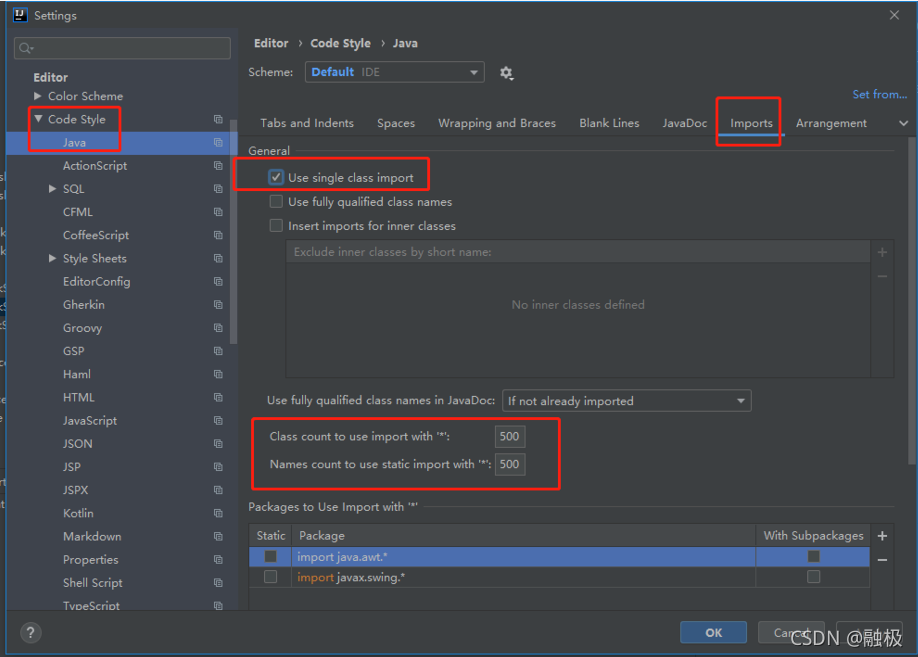This screenshot has width=918, height=657.
Task: Click the copy icon beside ActionScript
Action: (x=218, y=166)
